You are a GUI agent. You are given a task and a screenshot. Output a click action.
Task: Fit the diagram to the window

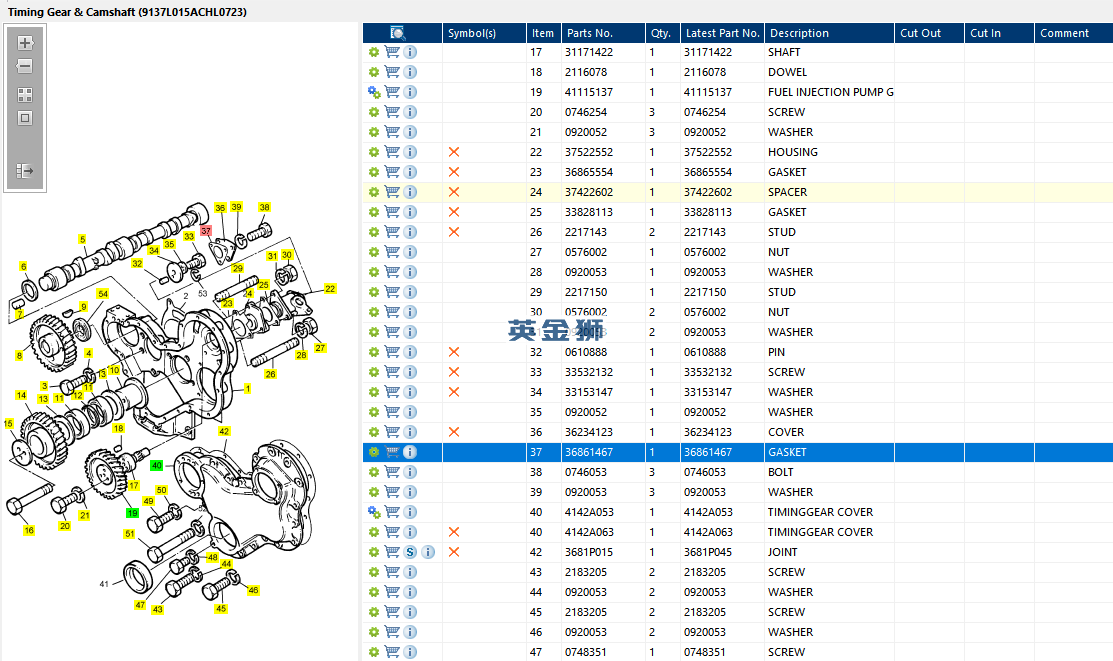tap(25, 95)
